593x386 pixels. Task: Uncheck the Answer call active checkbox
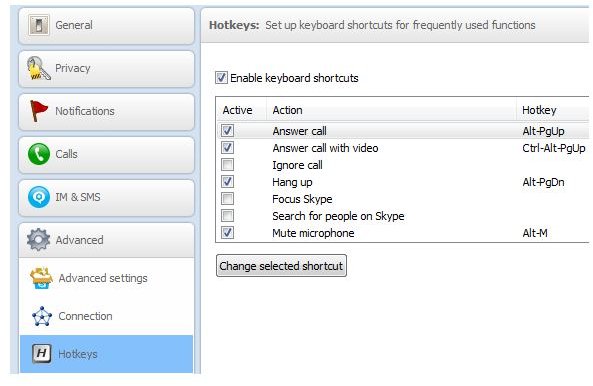(227, 131)
